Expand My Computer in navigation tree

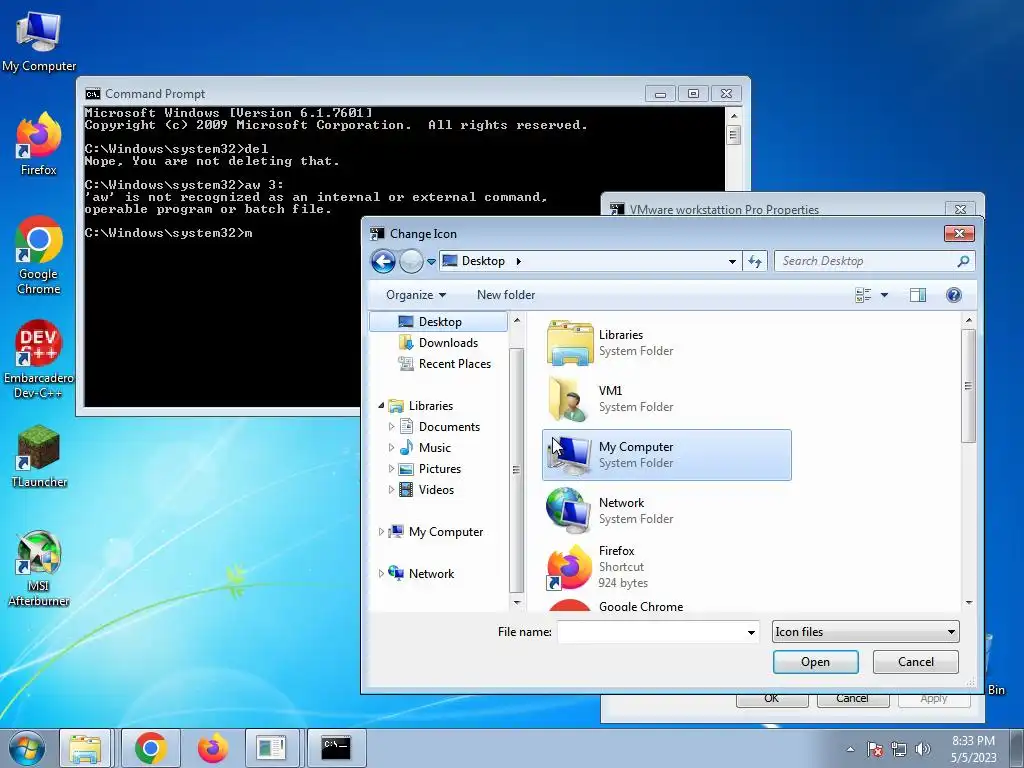(381, 532)
